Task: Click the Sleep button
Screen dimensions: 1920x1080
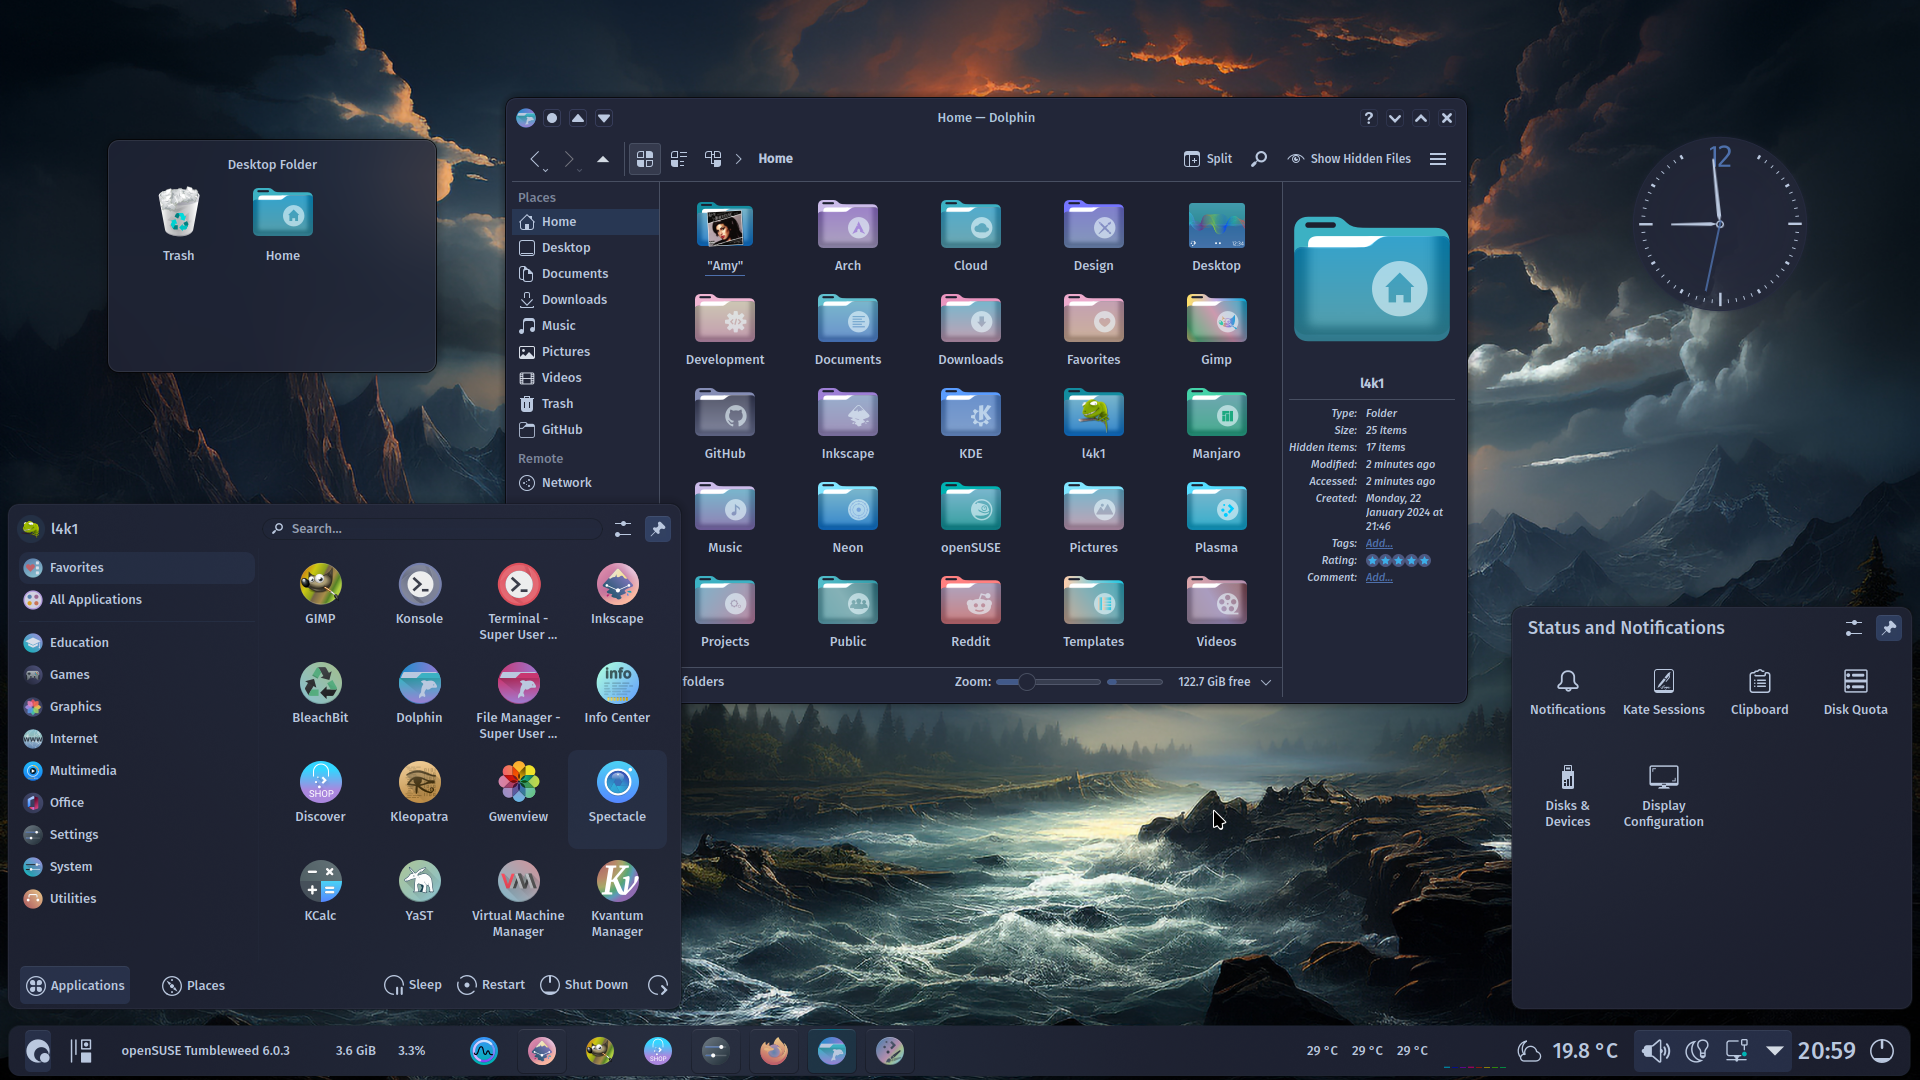Action: tap(413, 985)
